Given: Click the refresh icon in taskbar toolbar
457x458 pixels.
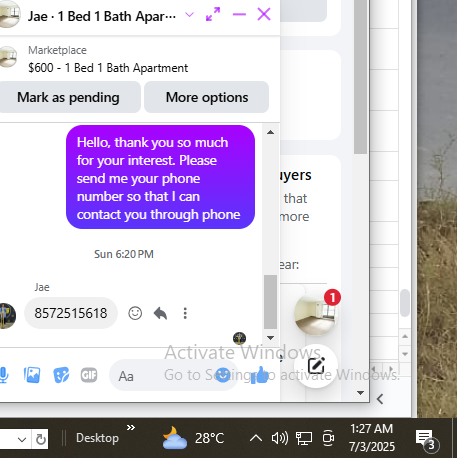Looking at the screenshot, I should tap(41, 440).
